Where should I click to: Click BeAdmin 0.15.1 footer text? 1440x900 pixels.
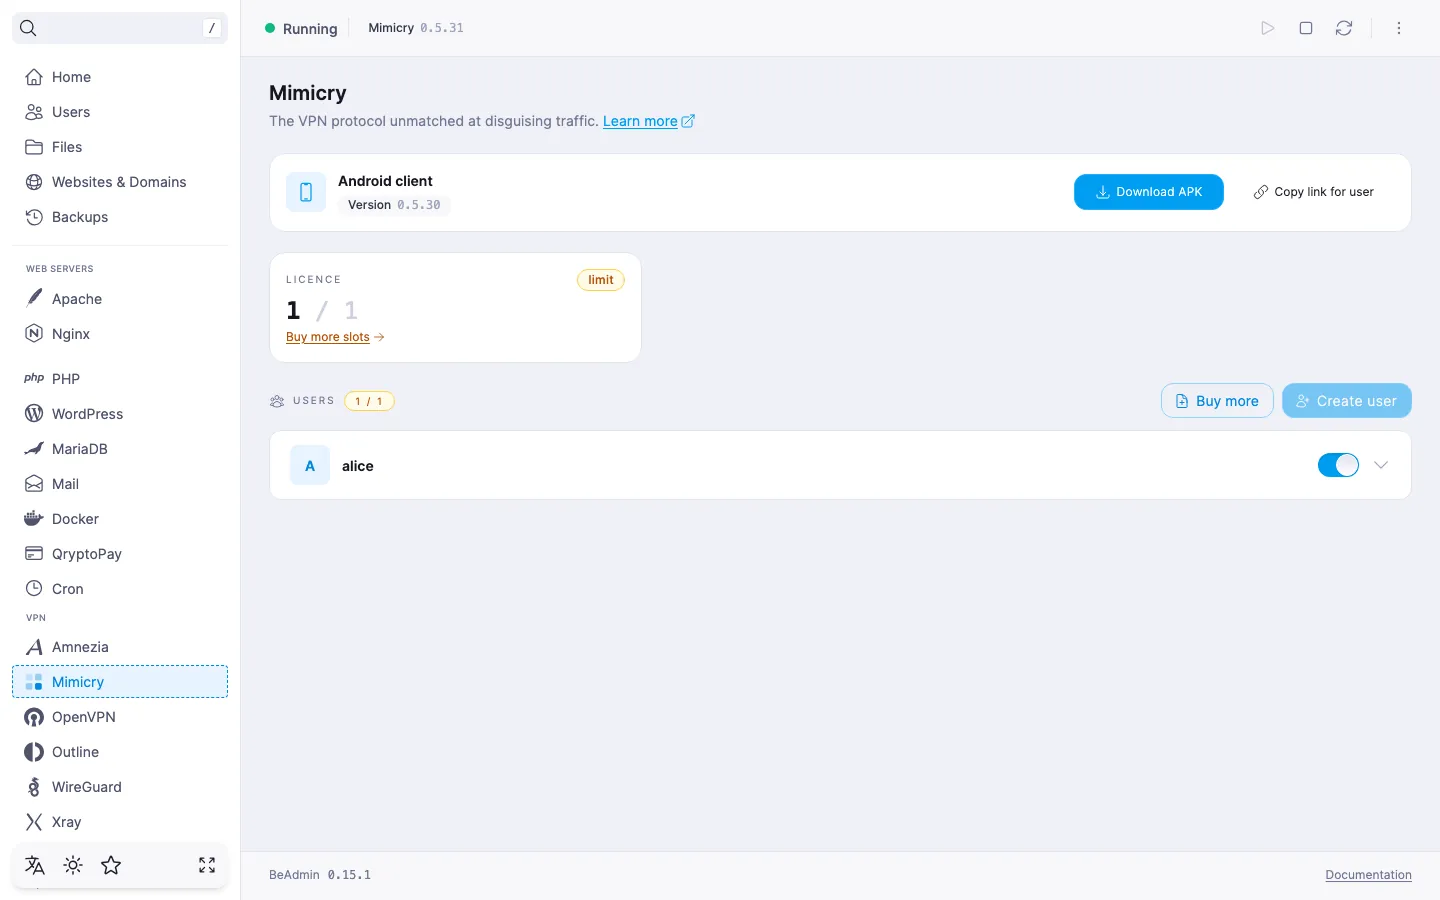[320, 875]
